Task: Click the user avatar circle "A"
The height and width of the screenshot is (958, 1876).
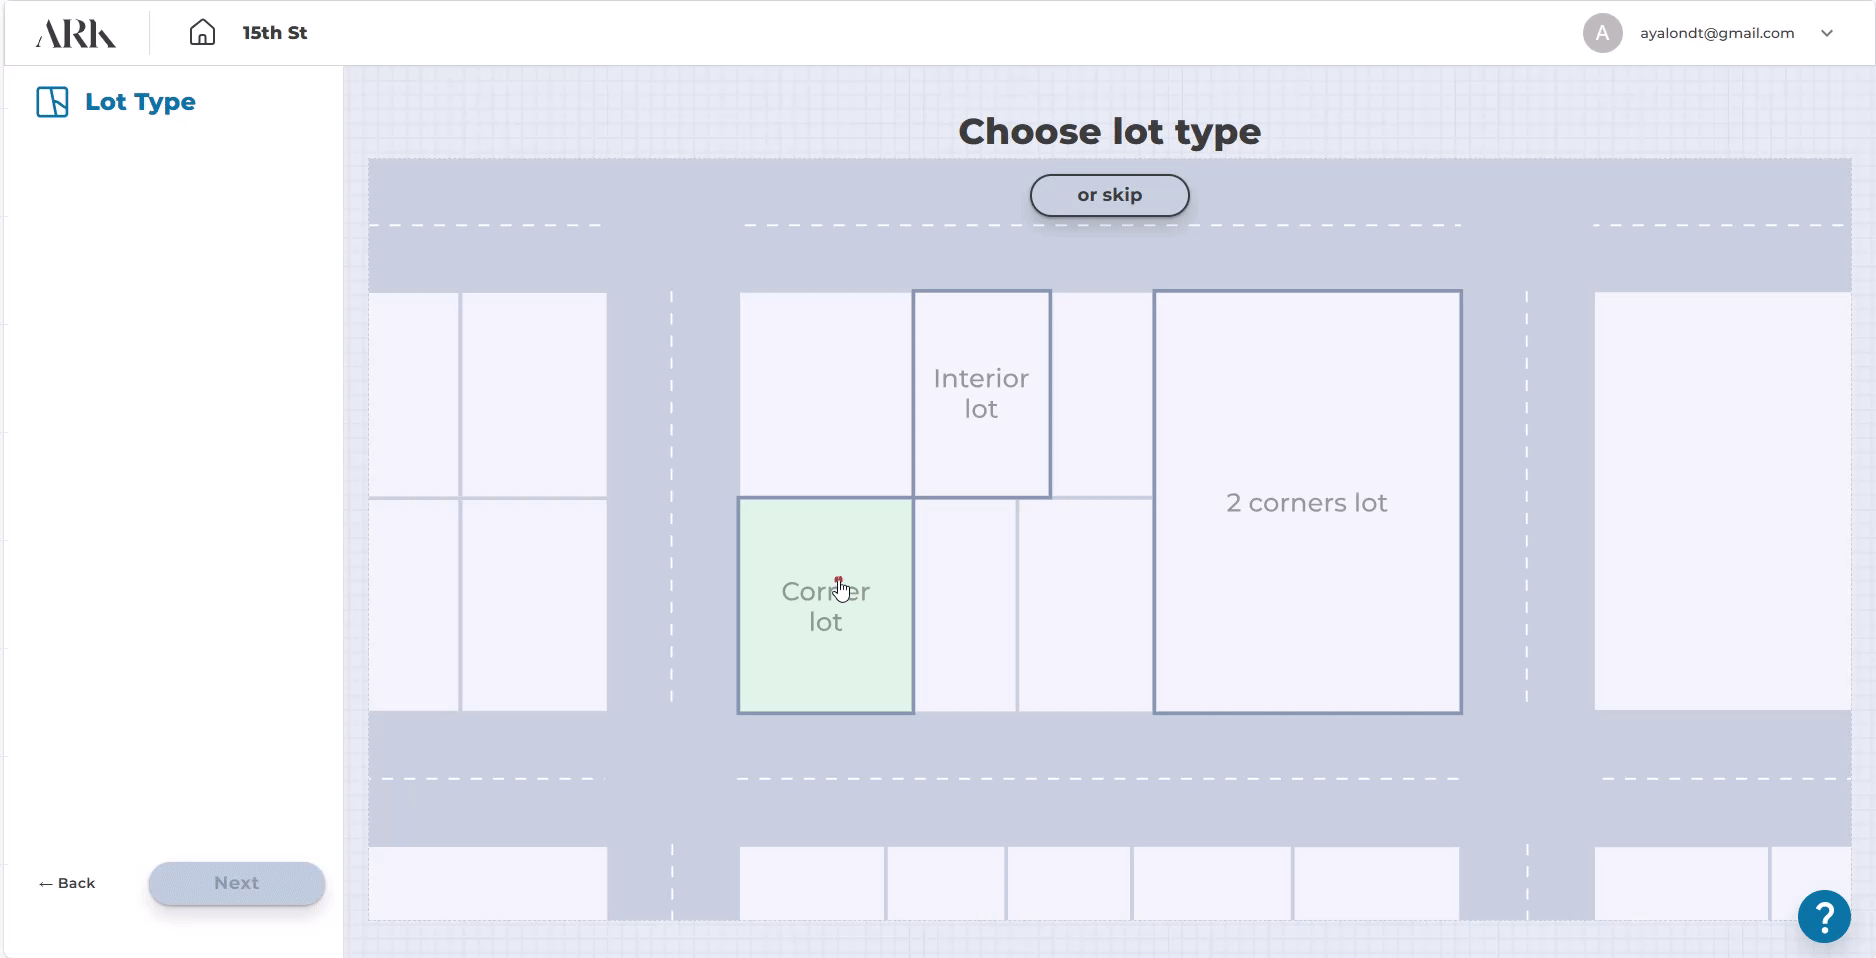Action: click(x=1602, y=33)
